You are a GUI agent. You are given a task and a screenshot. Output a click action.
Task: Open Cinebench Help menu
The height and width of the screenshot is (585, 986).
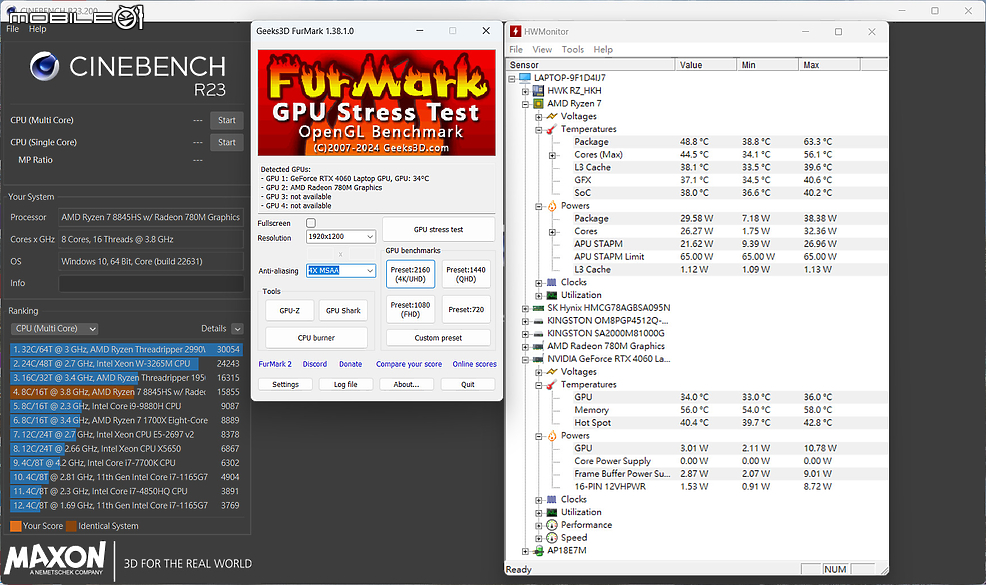pyautogui.click(x=37, y=29)
